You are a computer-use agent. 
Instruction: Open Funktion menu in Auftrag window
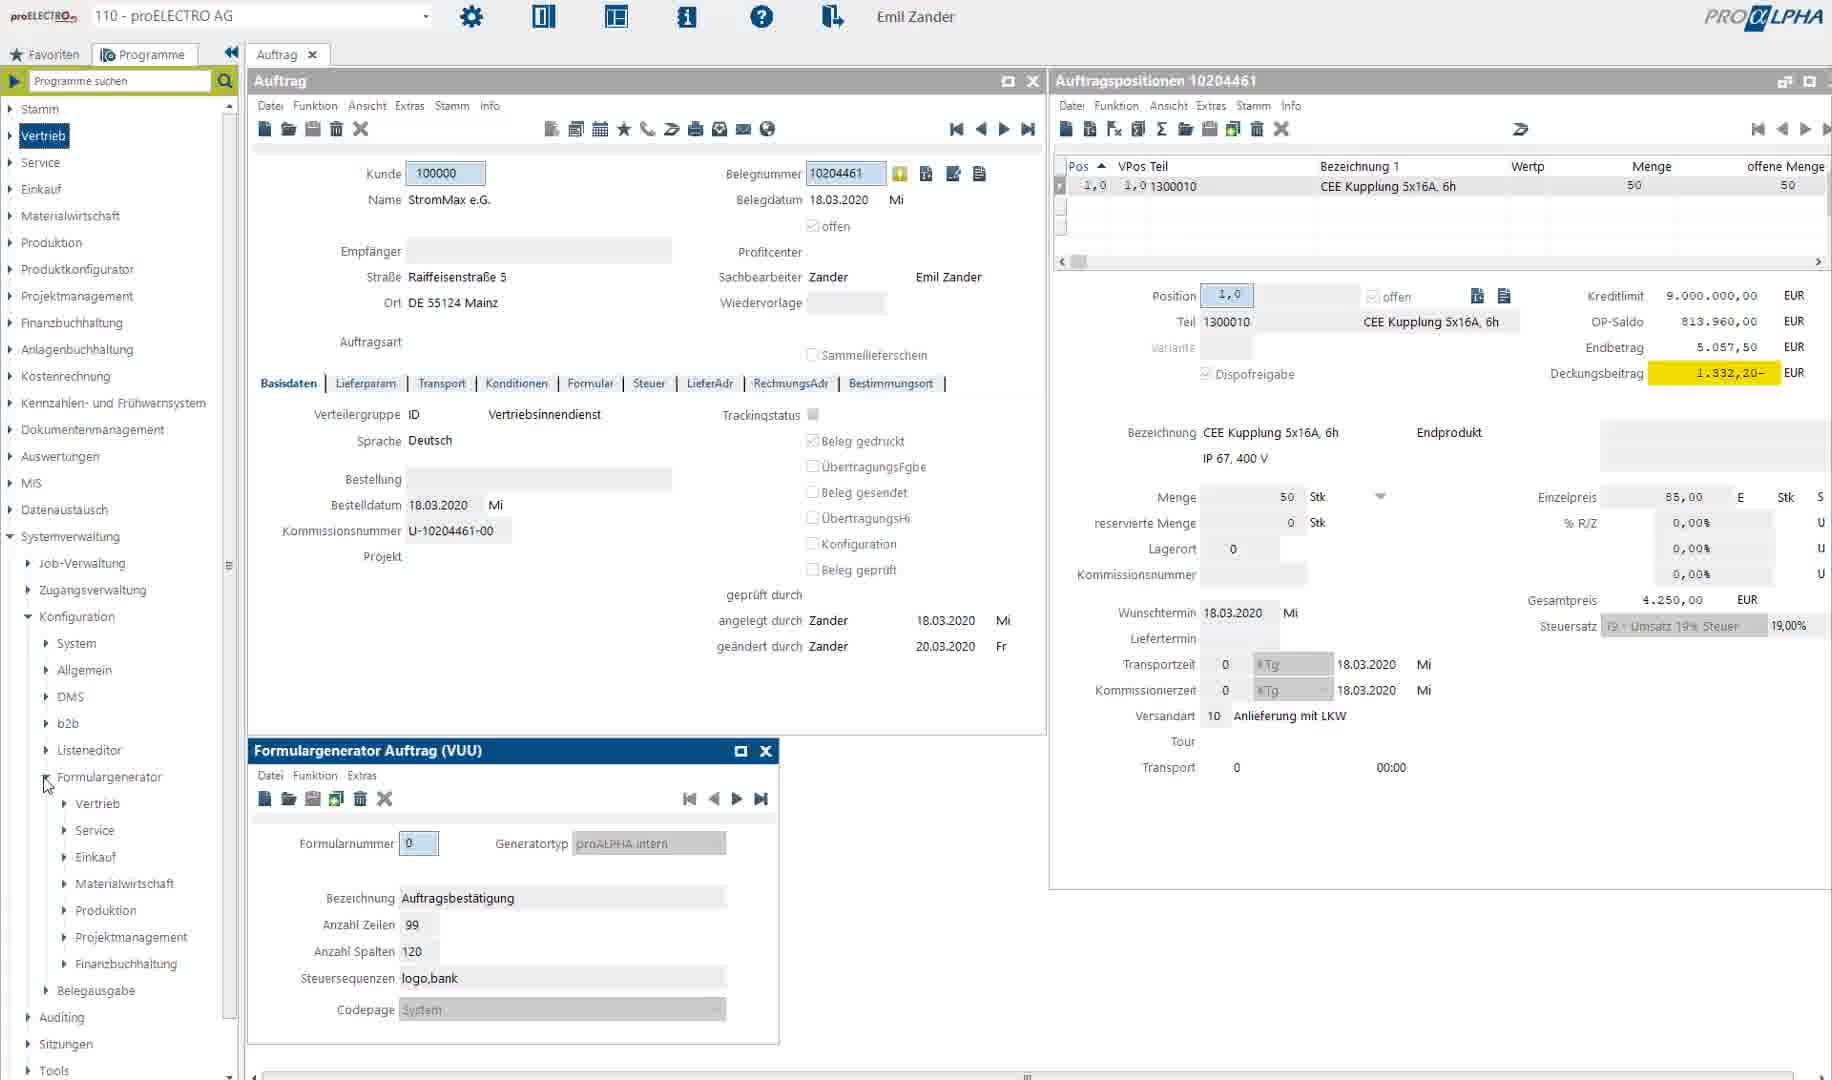315,106
